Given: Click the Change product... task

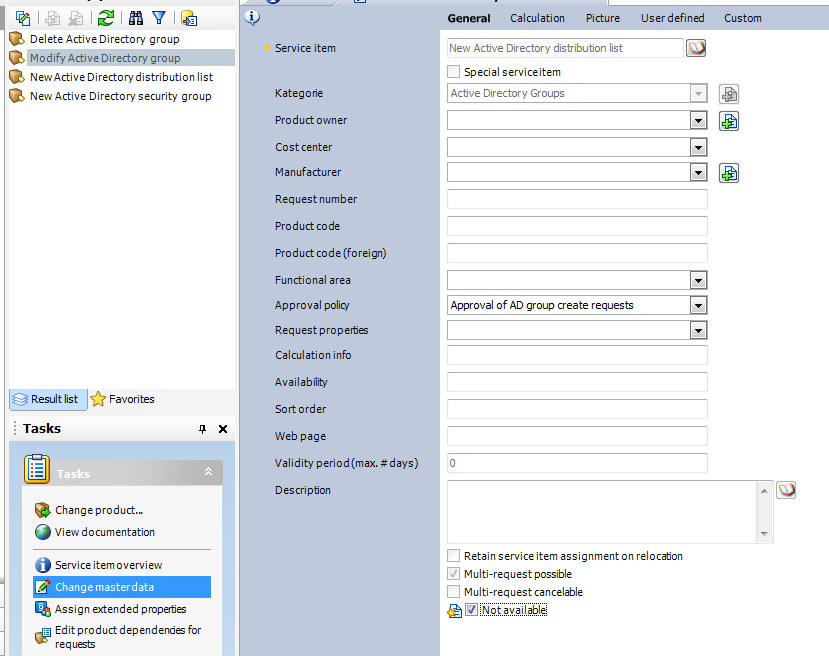Looking at the screenshot, I should coord(99,510).
